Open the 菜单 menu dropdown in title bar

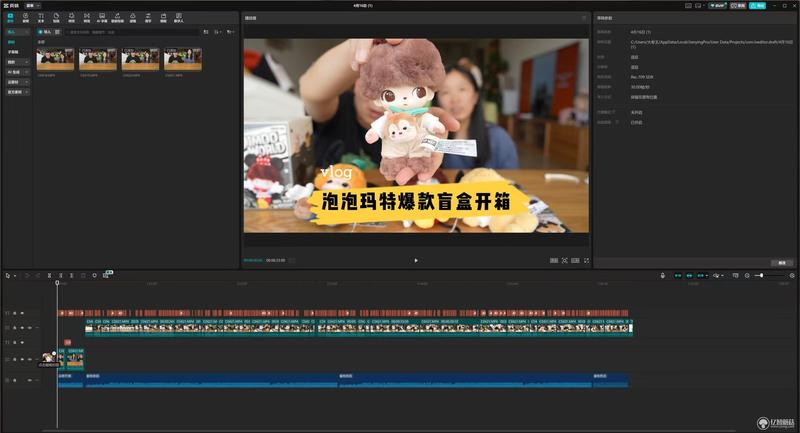(32, 5)
